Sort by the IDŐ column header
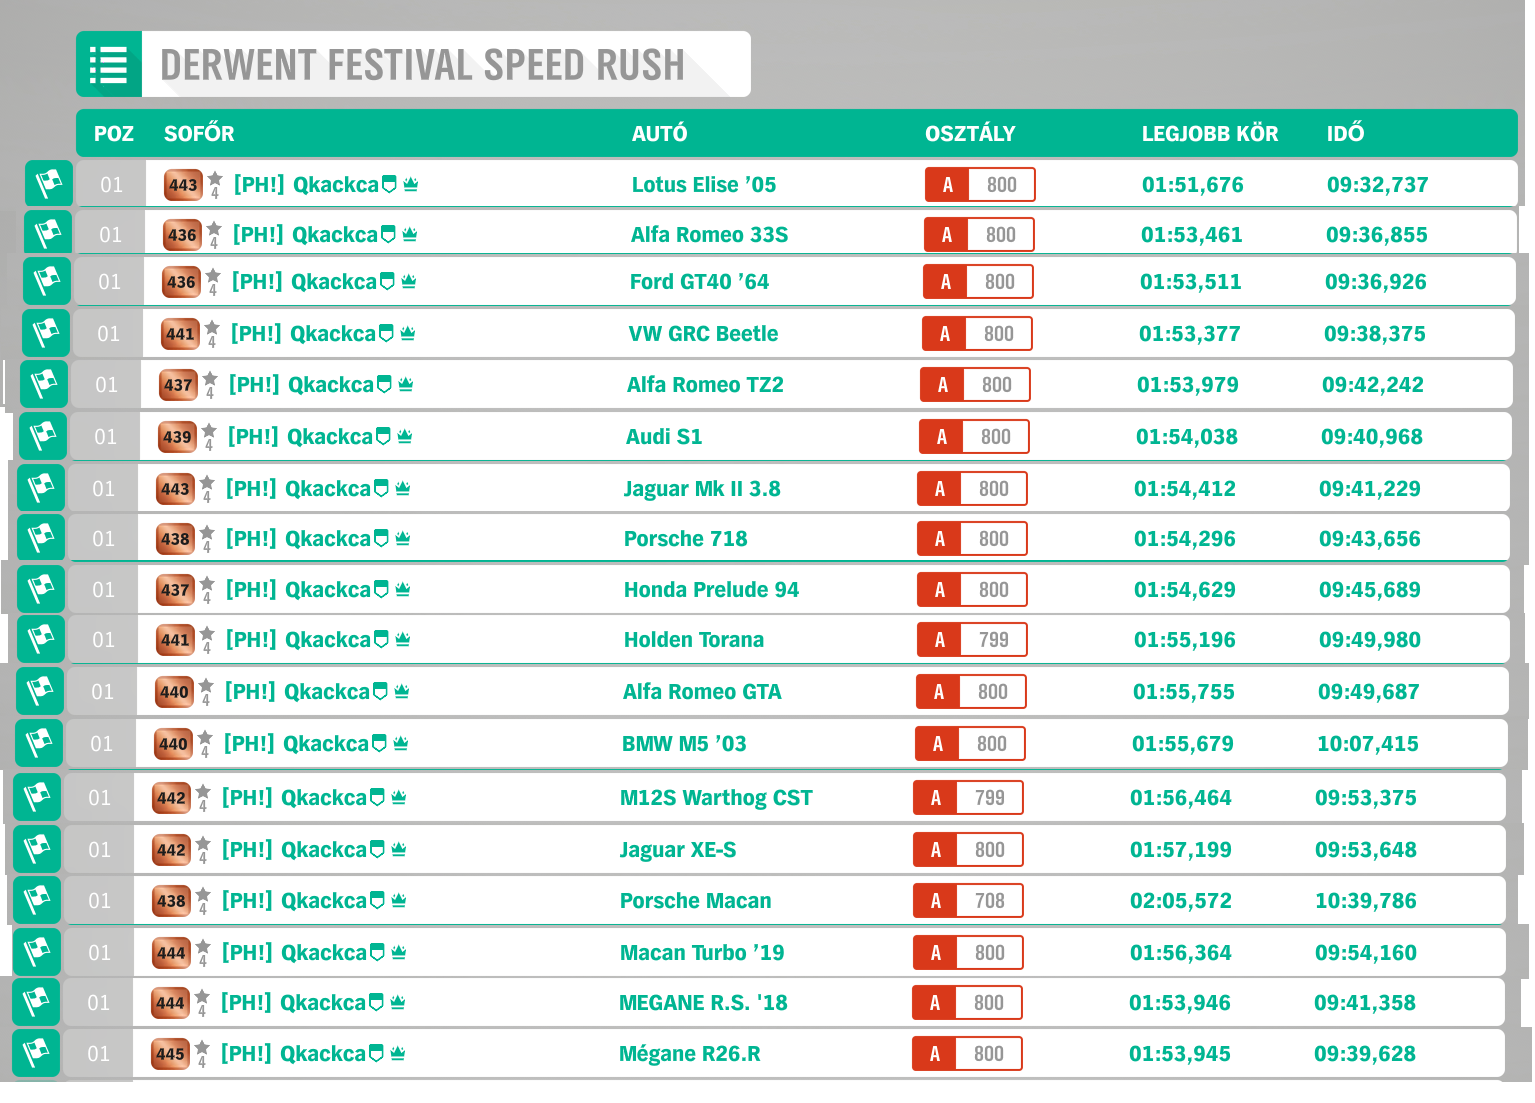This screenshot has height=1103, width=1535. coord(1345,134)
